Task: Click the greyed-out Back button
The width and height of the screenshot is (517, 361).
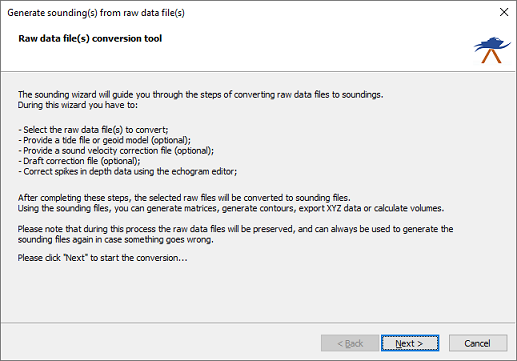Action: 350,343
